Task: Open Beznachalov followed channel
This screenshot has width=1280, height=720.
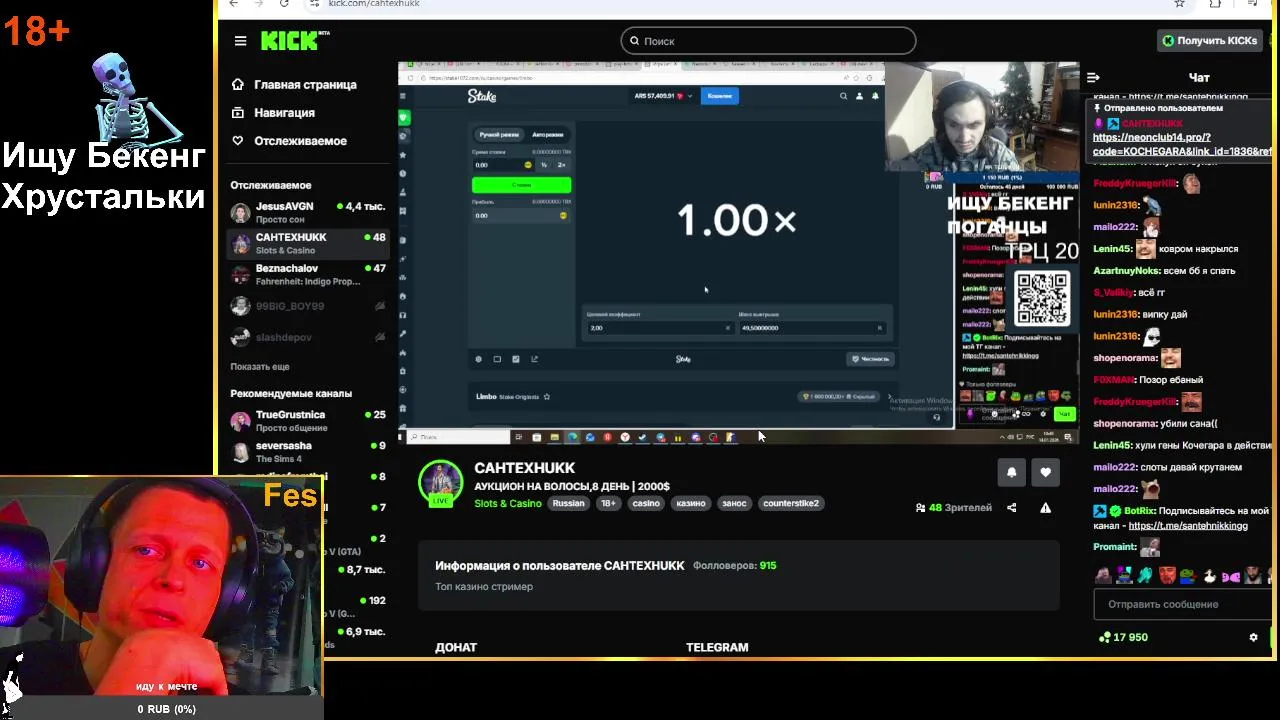Action: pyautogui.click(x=308, y=274)
